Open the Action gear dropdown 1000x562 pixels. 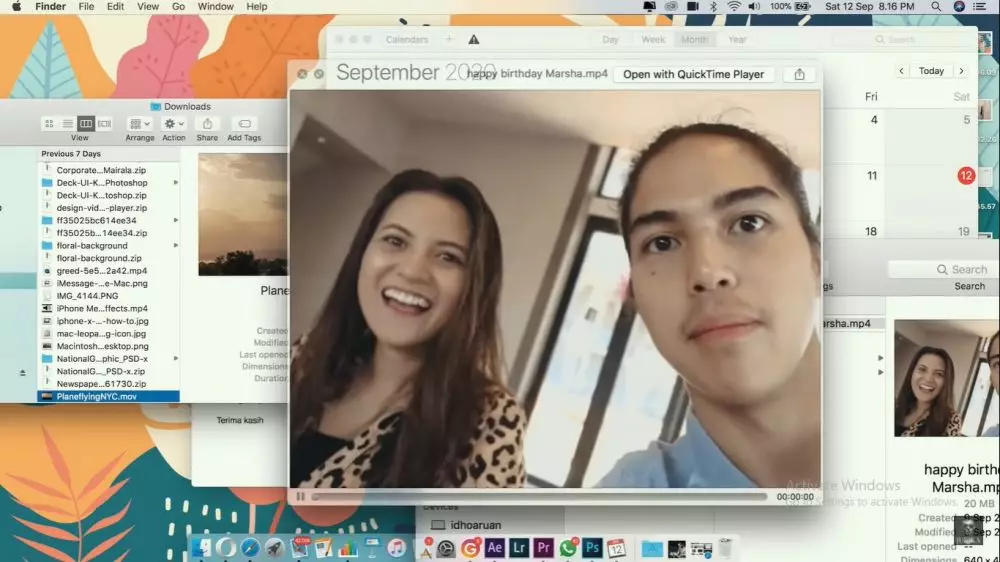coord(174,124)
